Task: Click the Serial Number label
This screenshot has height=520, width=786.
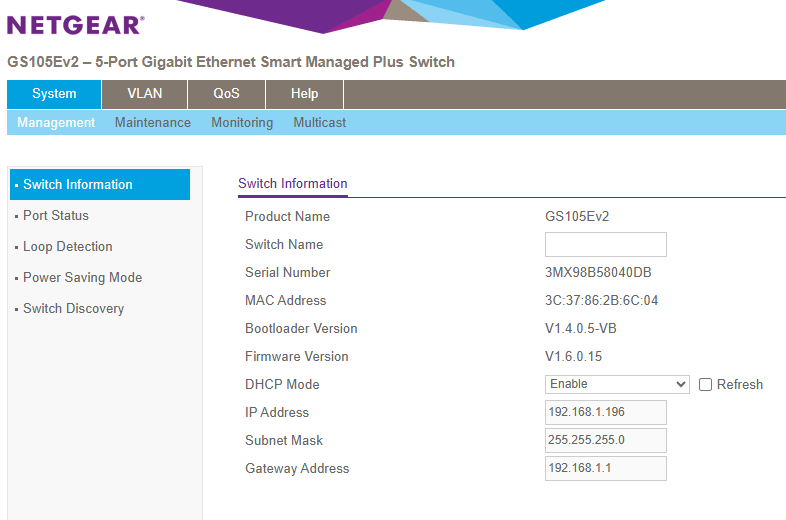Action: tap(288, 272)
